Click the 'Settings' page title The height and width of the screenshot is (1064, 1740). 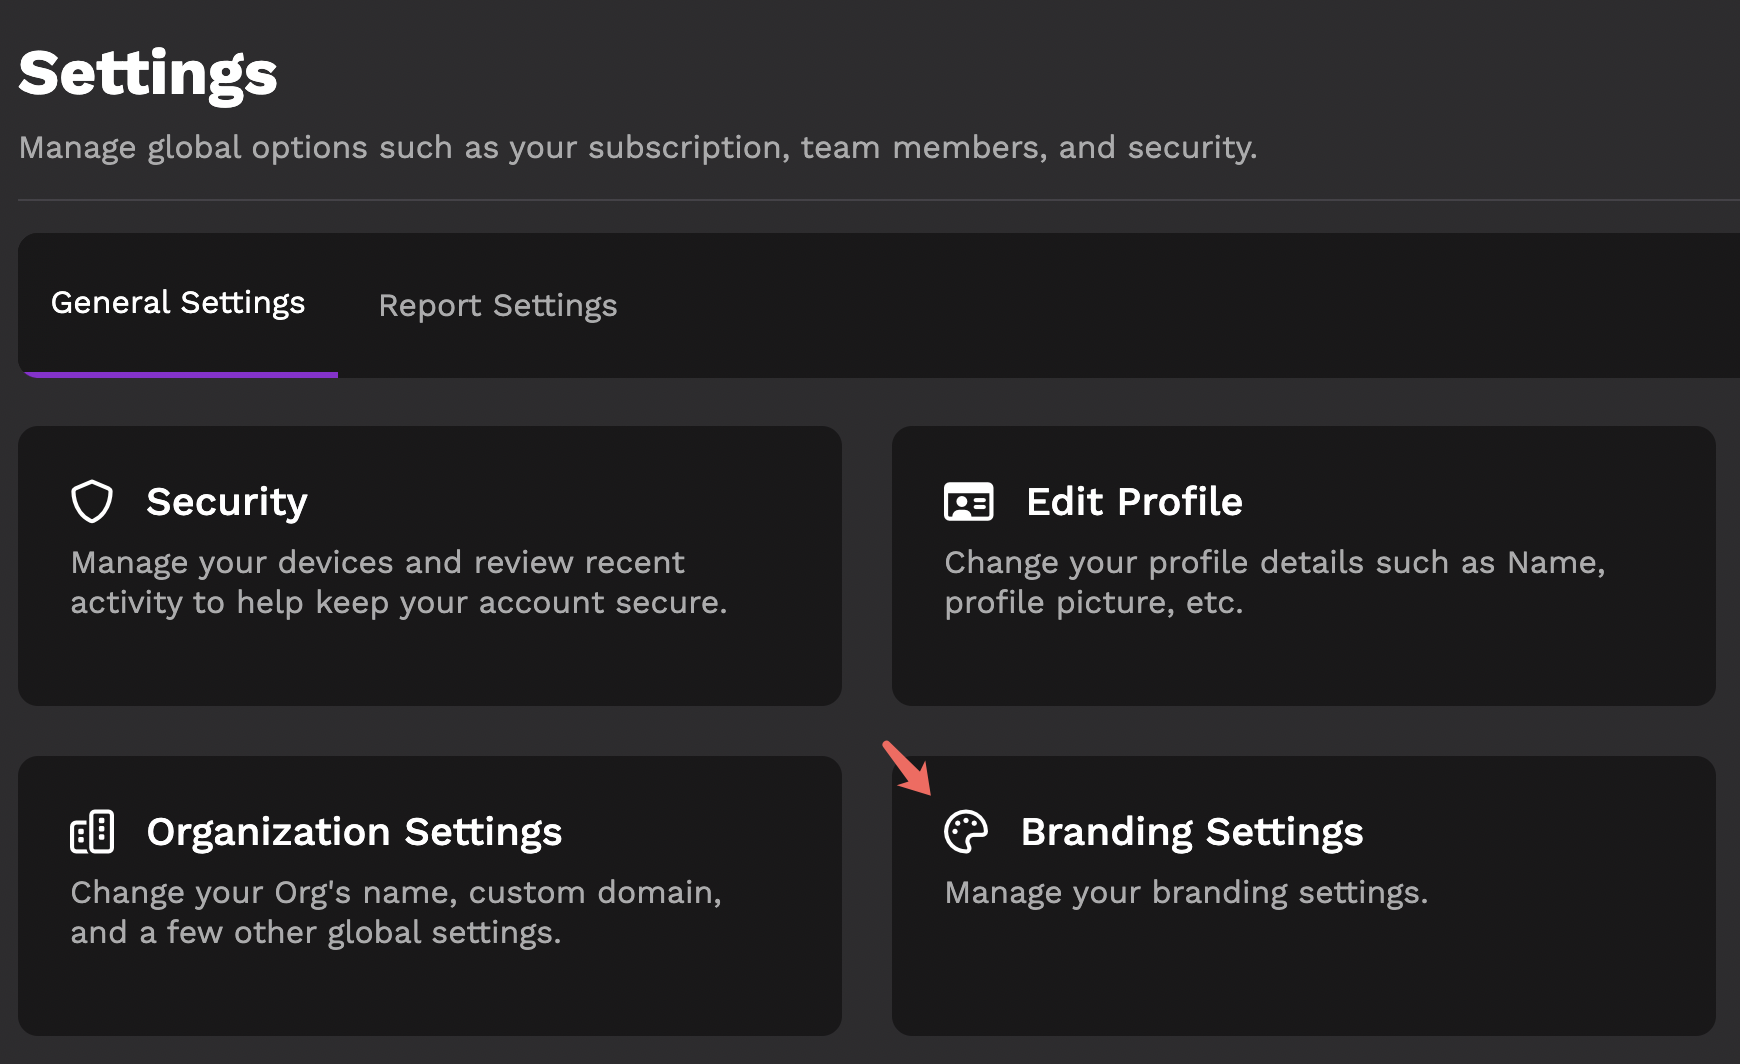pos(148,74)
